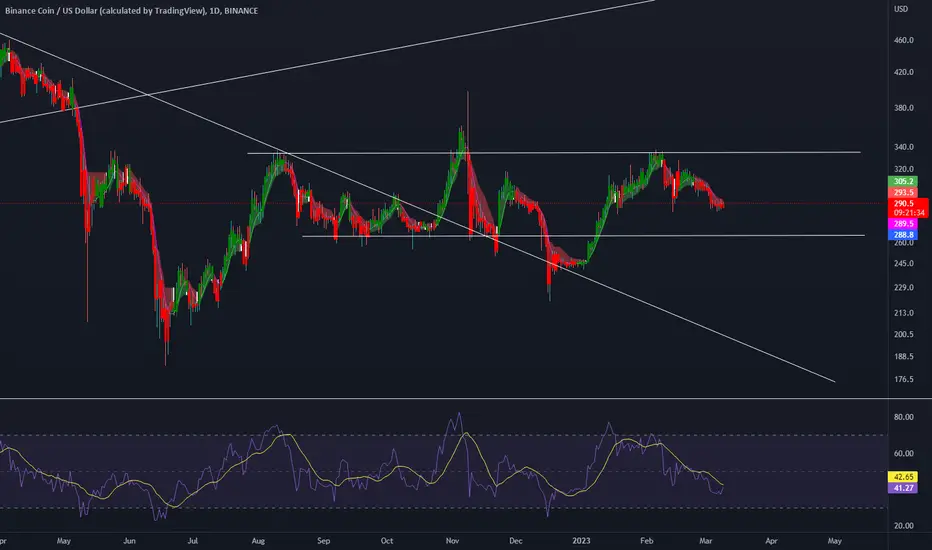Click the Nov label on time axis
932x550 pixels.
pos(452,541)
